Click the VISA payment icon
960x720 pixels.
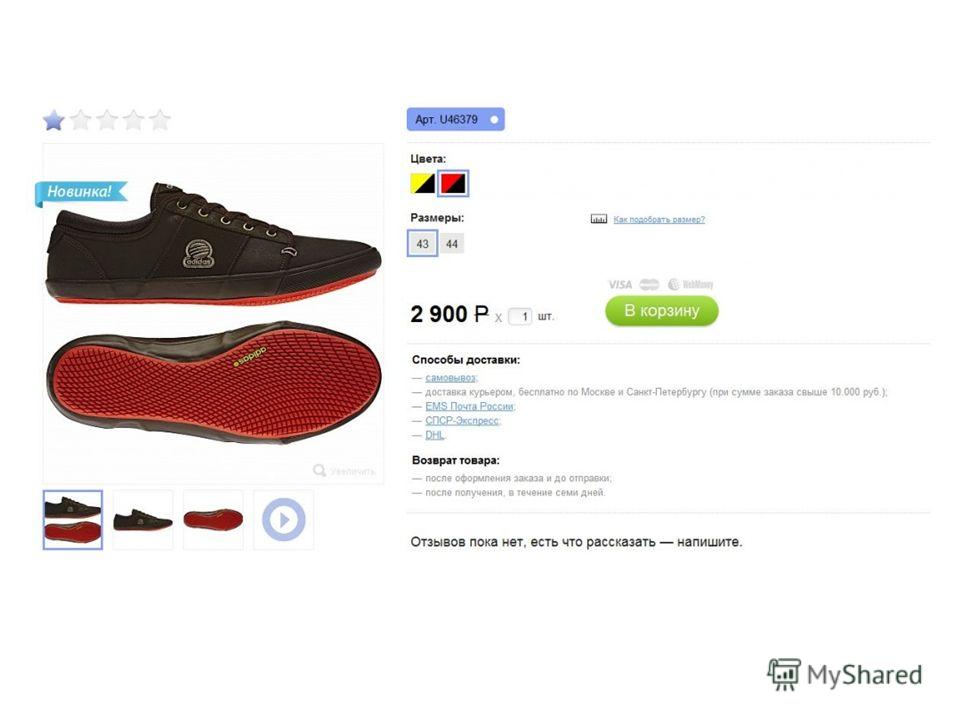point(620,285)
